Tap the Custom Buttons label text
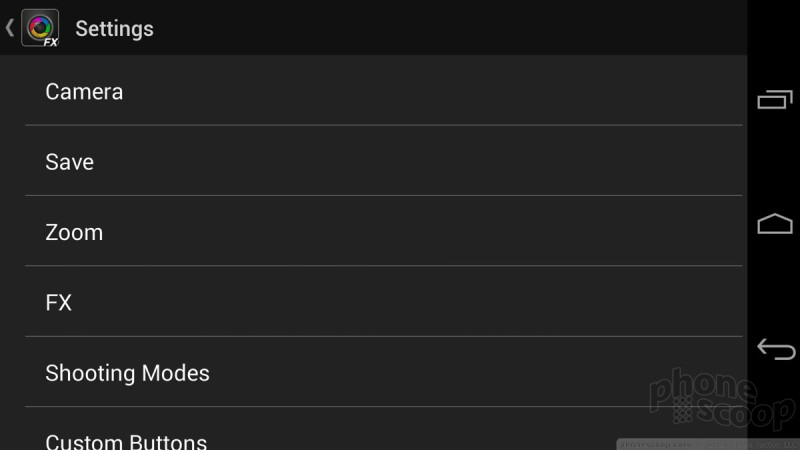Viewport: 800px width, 450px height. [x=126, y=441]
